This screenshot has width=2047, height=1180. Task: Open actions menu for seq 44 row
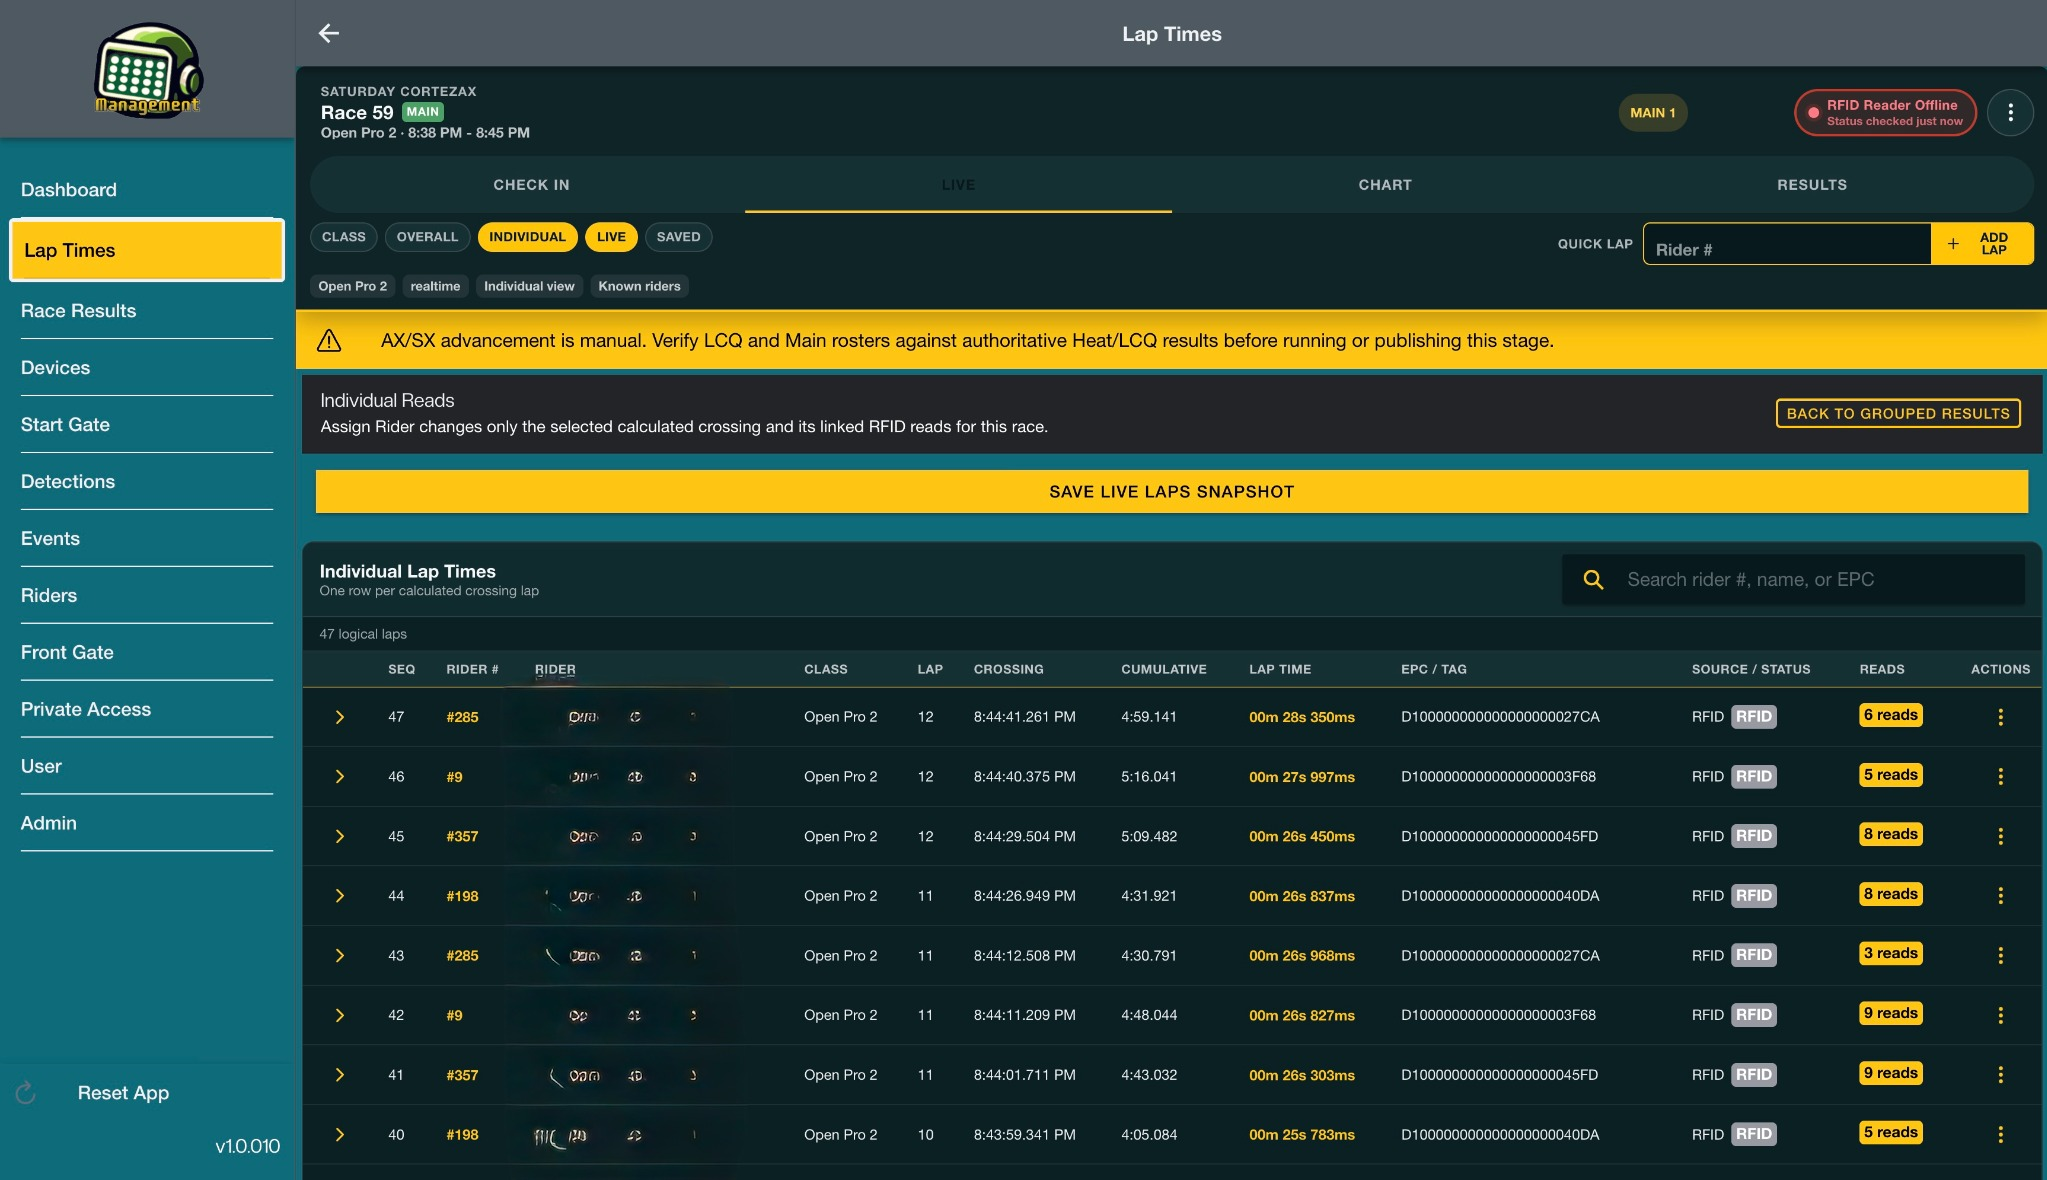click(x=2000, y=896)
